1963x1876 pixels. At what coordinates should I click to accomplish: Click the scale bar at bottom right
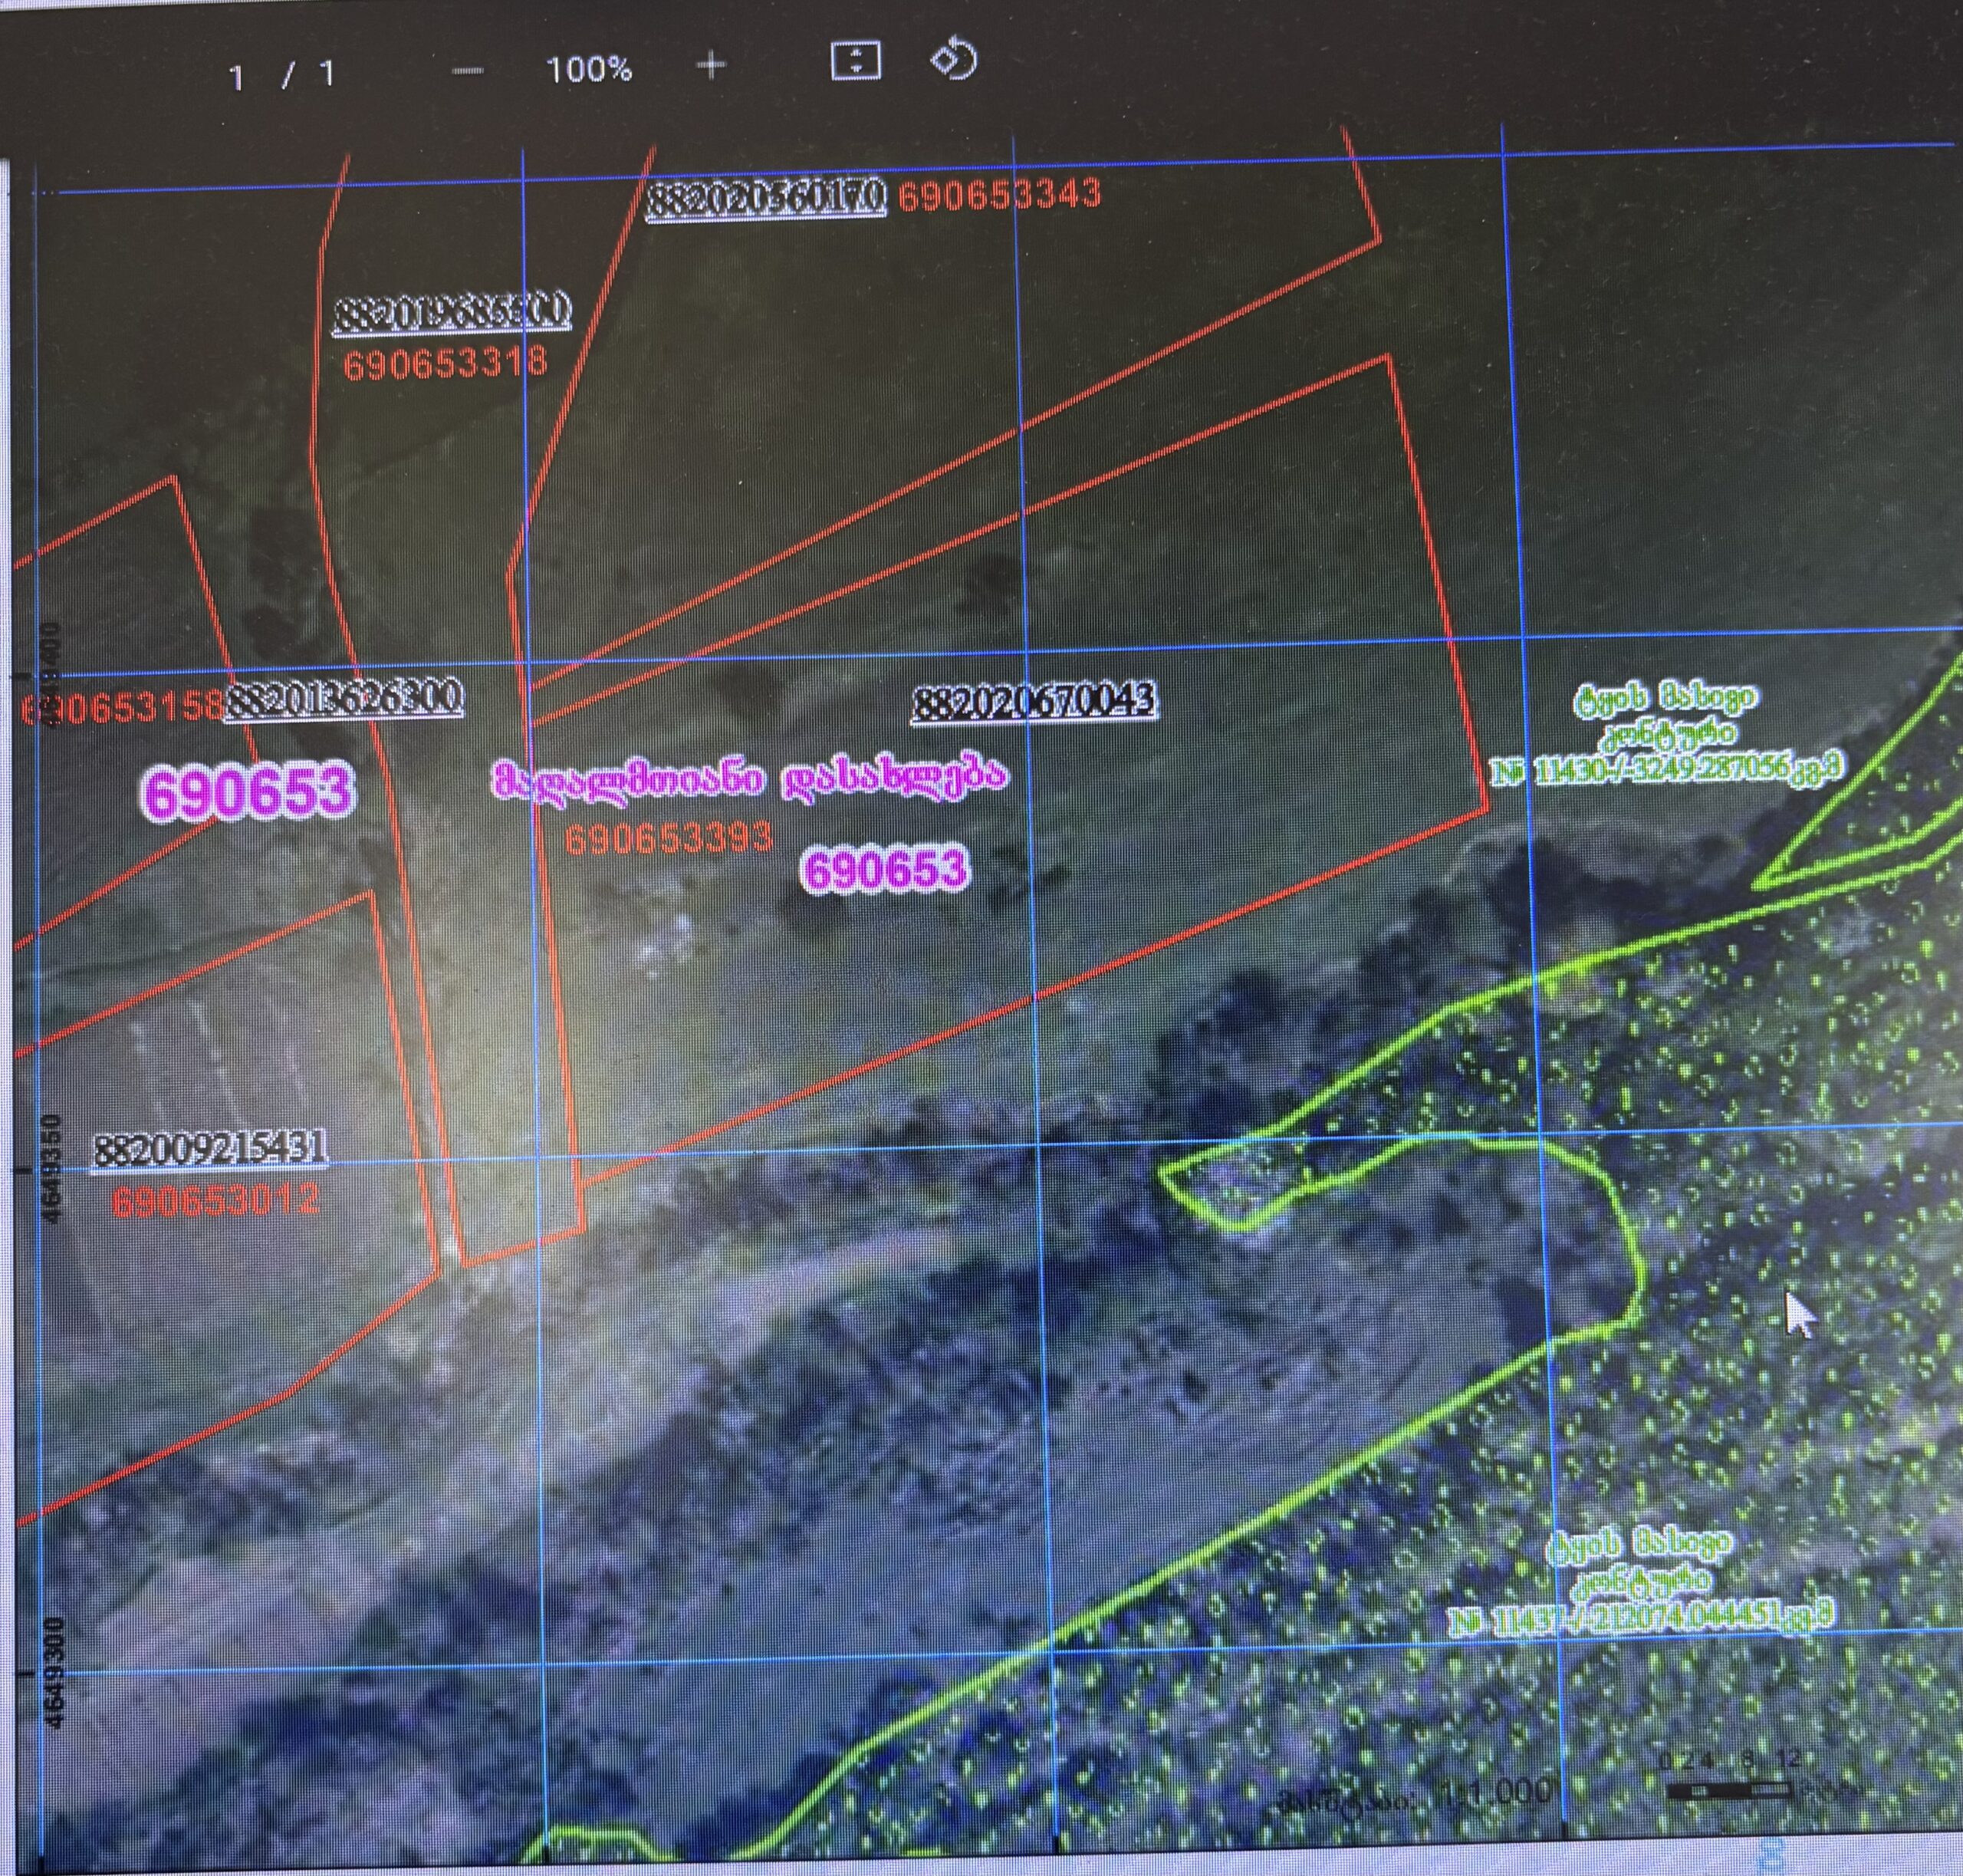click(1730, 1791)
